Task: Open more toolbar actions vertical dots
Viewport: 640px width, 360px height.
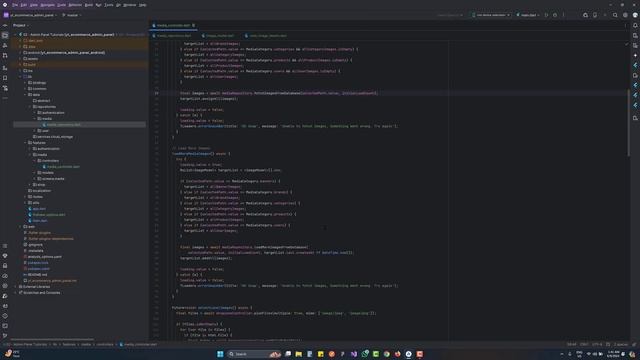Action: click(564, 15)
